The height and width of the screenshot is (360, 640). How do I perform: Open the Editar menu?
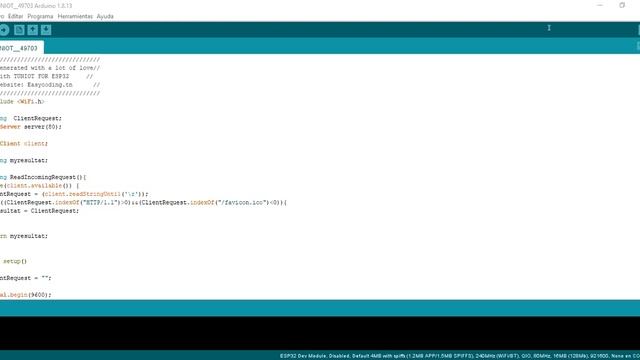16,16
